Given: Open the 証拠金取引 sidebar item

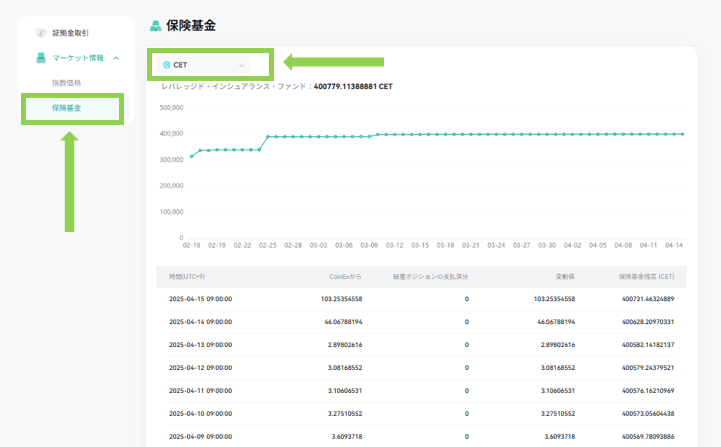Looking at the screenshot, I should click(70, 33).
